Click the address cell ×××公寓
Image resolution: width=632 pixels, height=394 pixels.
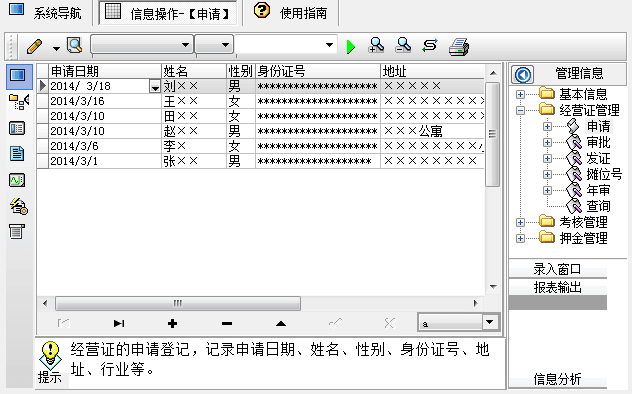pos(432,131)
